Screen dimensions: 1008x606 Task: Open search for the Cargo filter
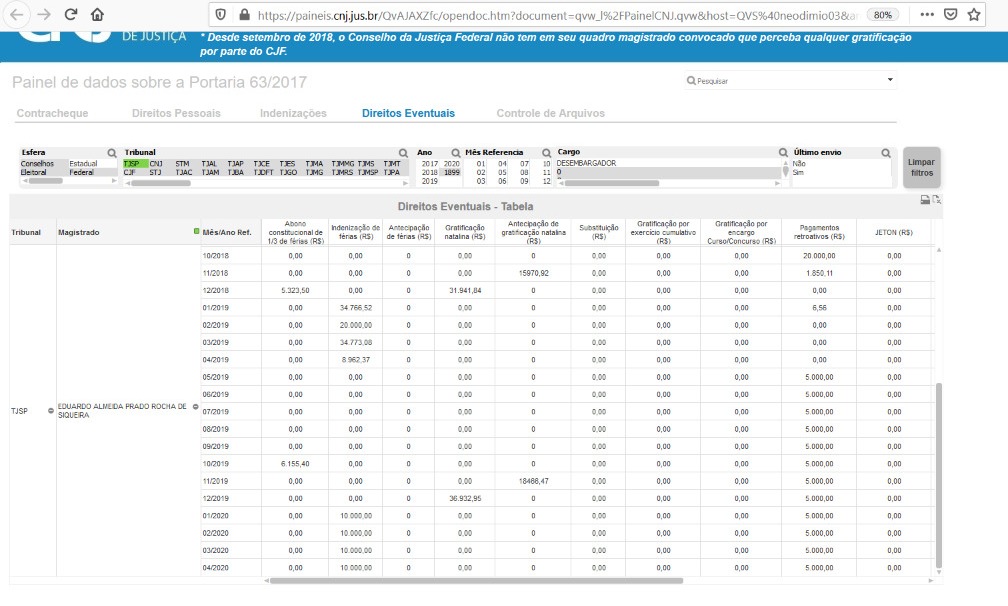(x=784, y=153)
